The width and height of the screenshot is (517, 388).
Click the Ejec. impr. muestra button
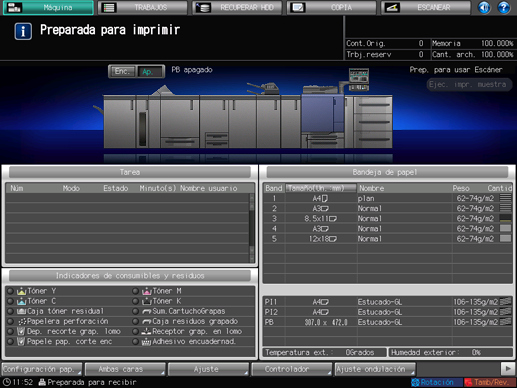[469, 84]
